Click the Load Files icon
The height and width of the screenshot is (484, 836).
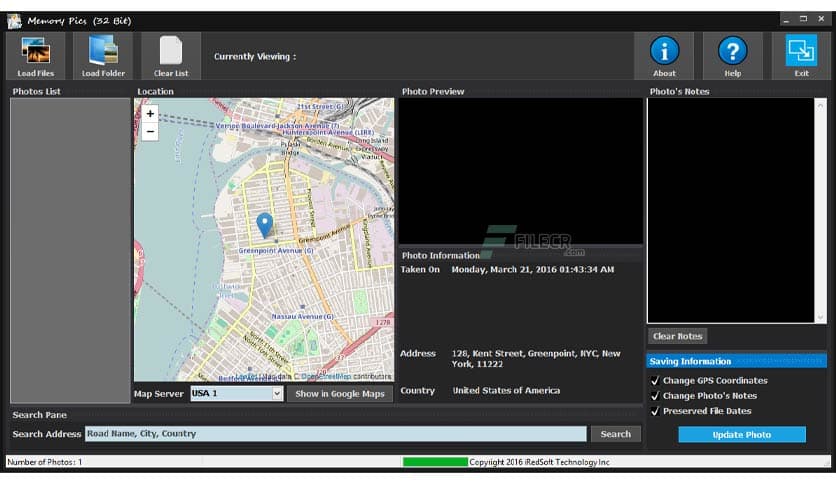36,56
